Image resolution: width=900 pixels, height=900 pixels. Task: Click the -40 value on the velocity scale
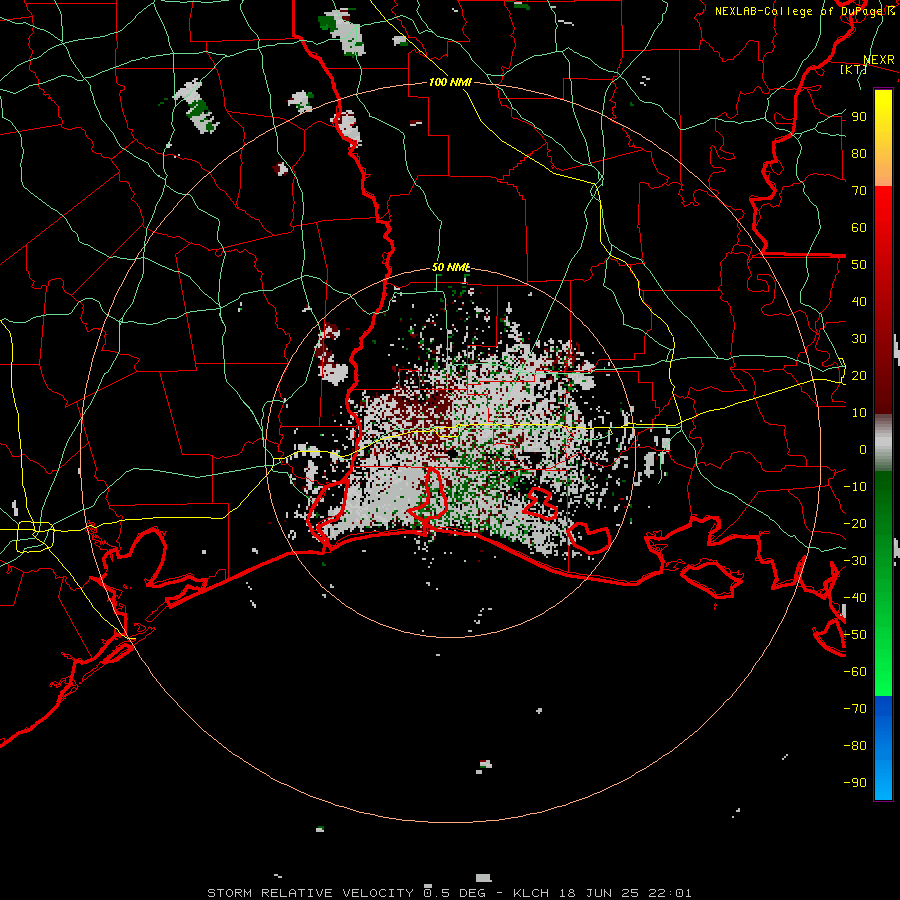[855, 598]
